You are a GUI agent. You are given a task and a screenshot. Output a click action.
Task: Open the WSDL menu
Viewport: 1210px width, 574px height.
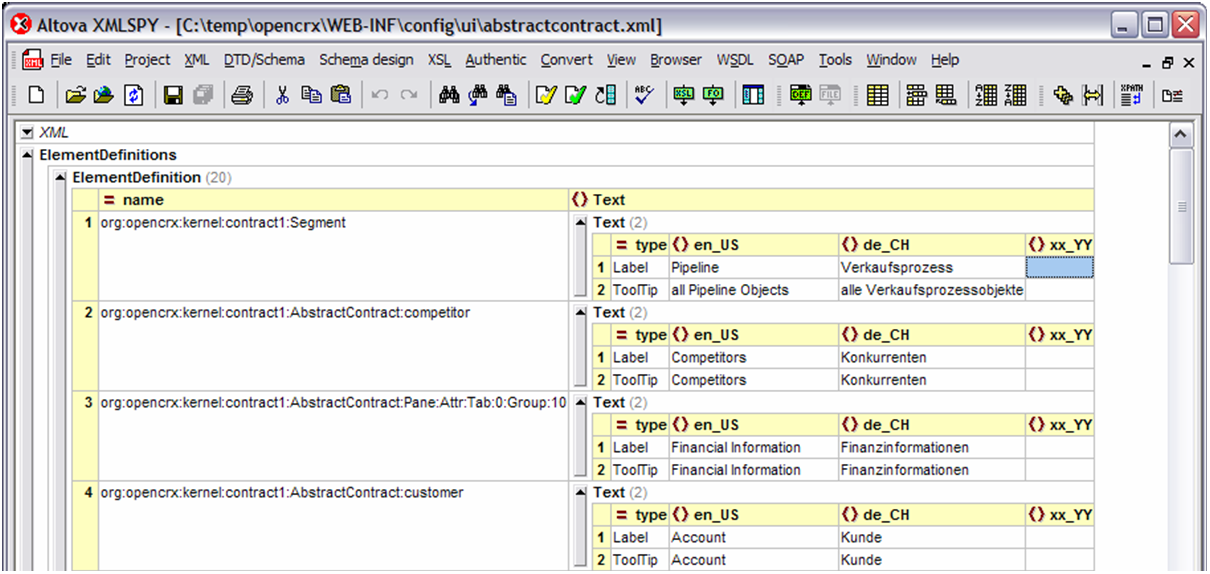tap(735, 60)
